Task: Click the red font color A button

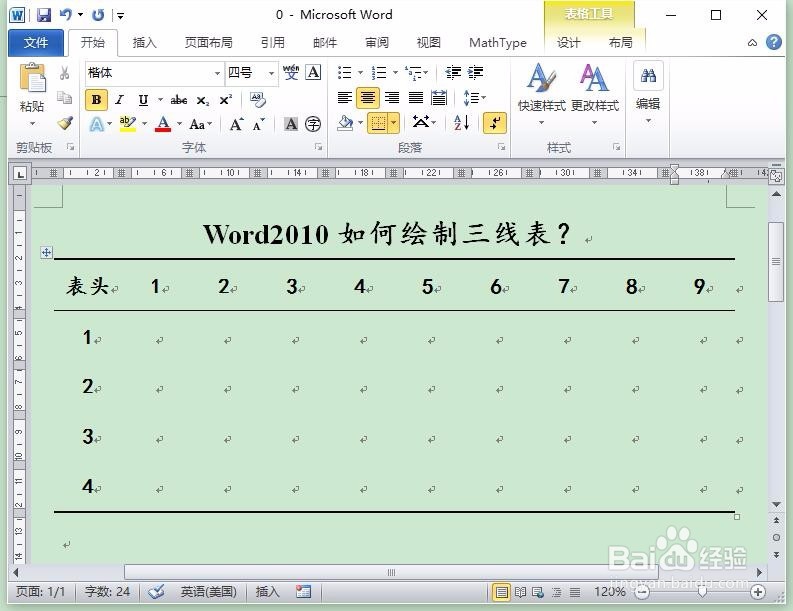Action: (x=163, y=123)
